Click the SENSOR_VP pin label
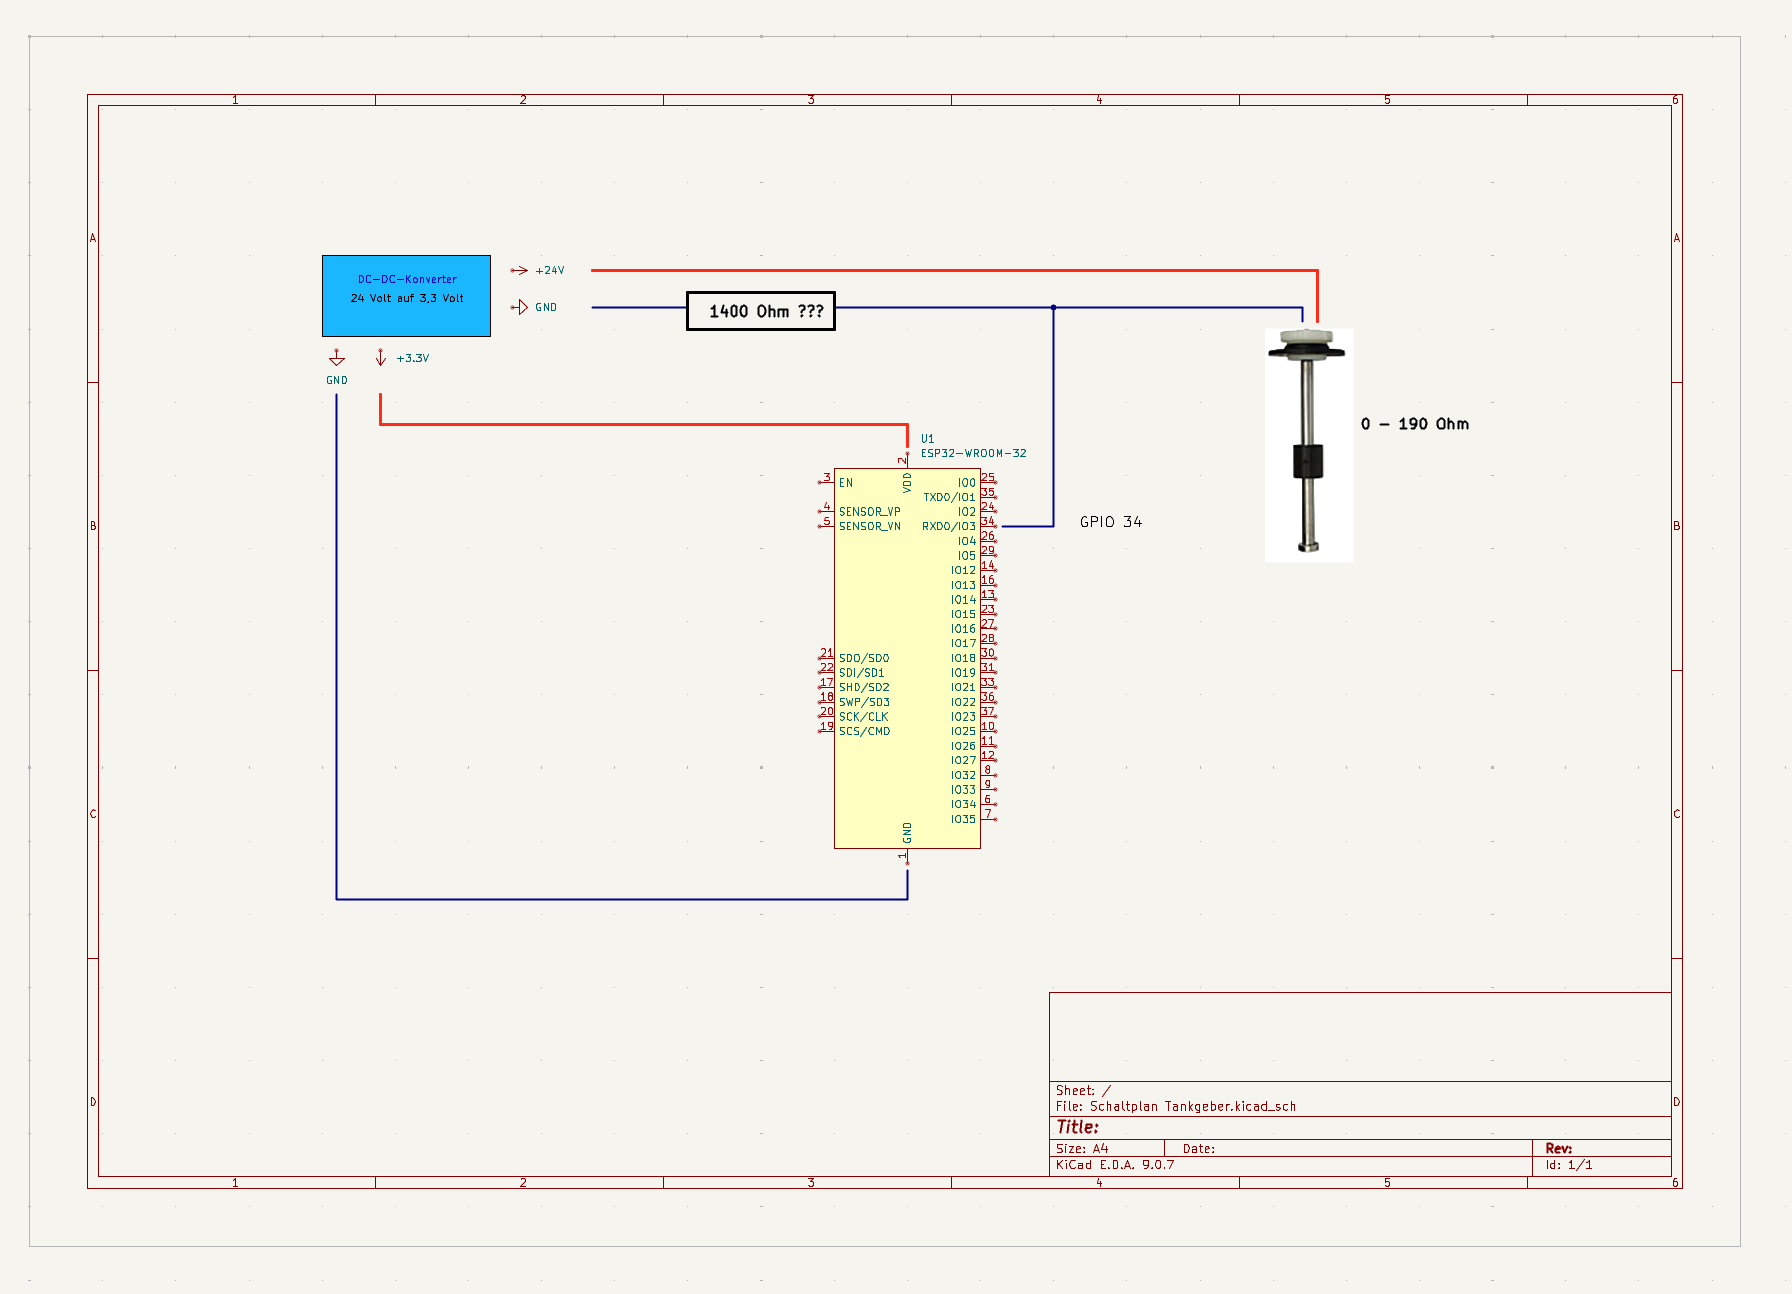Screen dimensions: 1792x1294 870,512
